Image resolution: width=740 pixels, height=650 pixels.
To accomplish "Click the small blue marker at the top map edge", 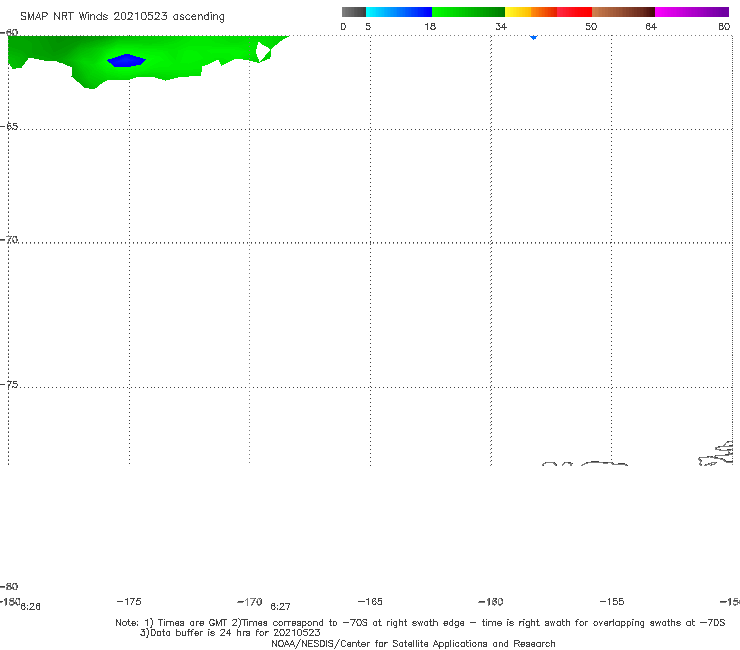I will 533,37.
